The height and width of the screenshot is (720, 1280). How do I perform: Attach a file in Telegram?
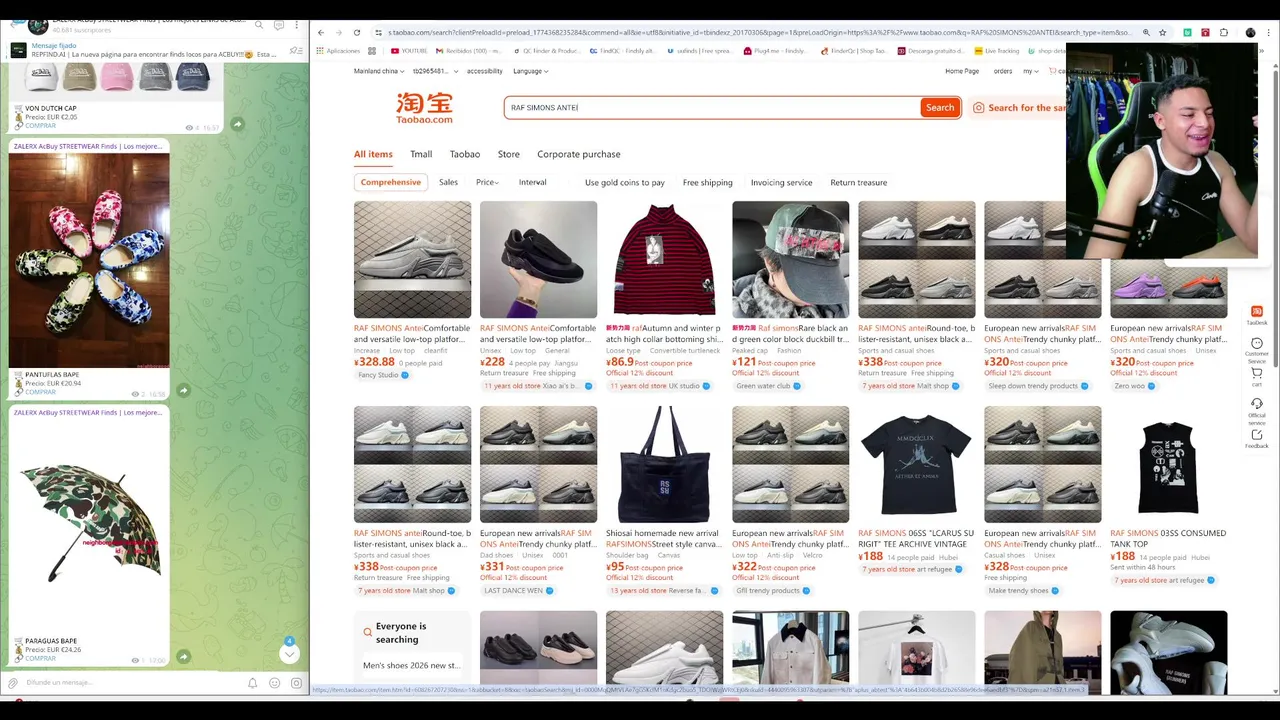13,683
